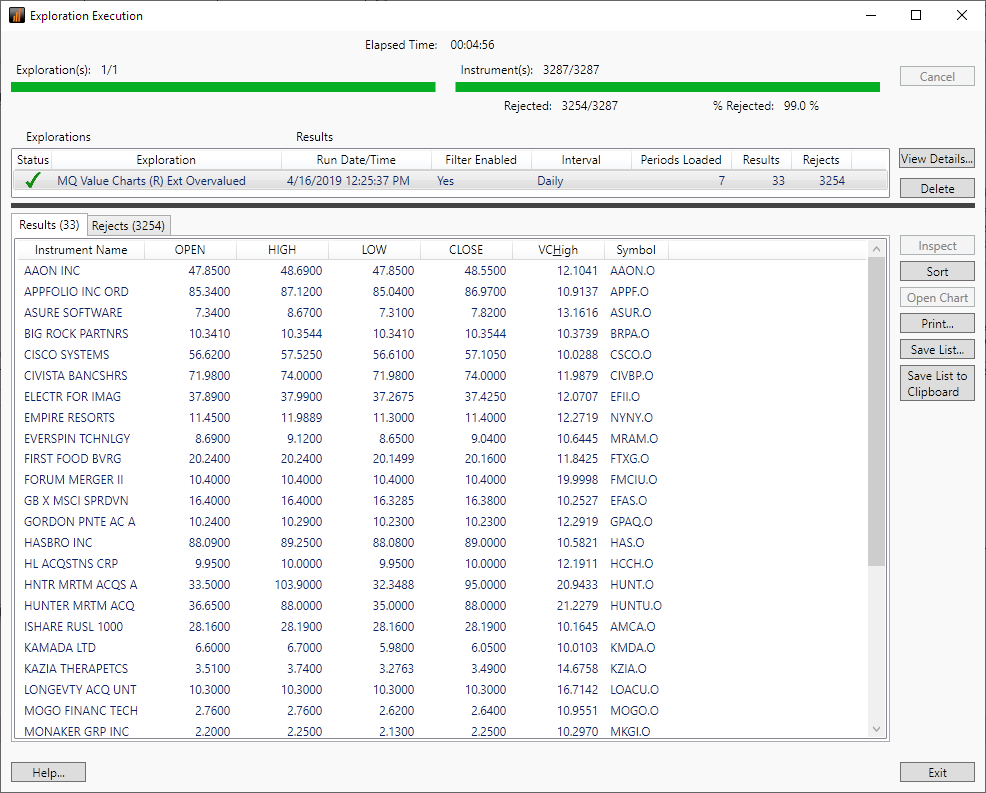This screenshot has width=986, height=793.
Task: Open View Details for the exploration
Action: (x=936, y=158)
